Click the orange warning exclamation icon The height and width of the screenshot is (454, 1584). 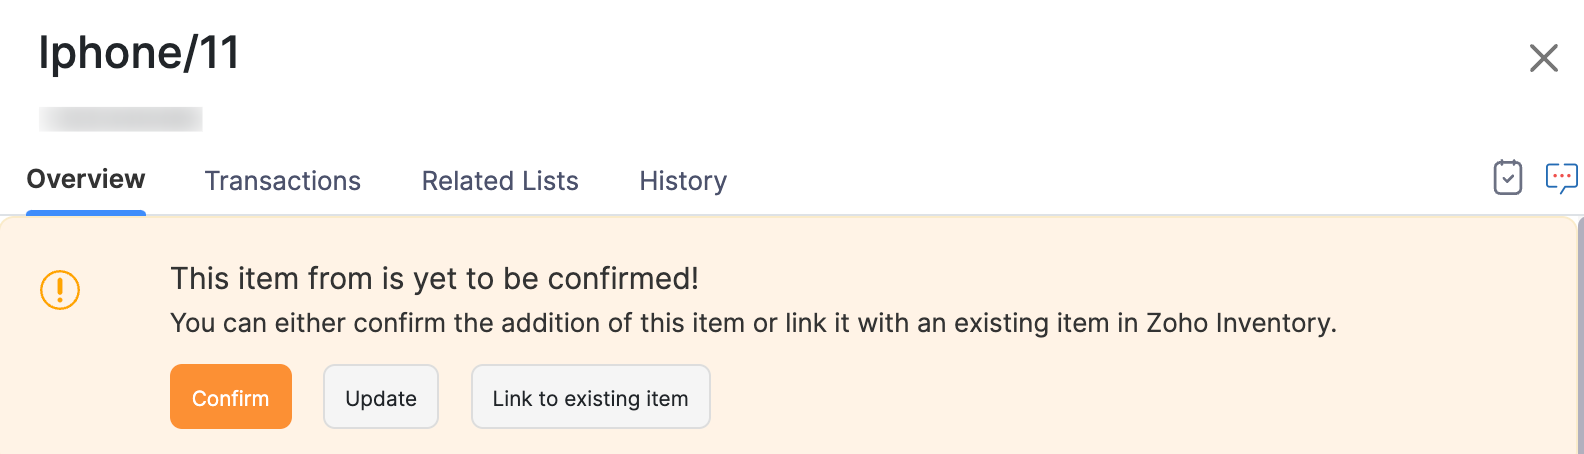[x=60, y=290]
